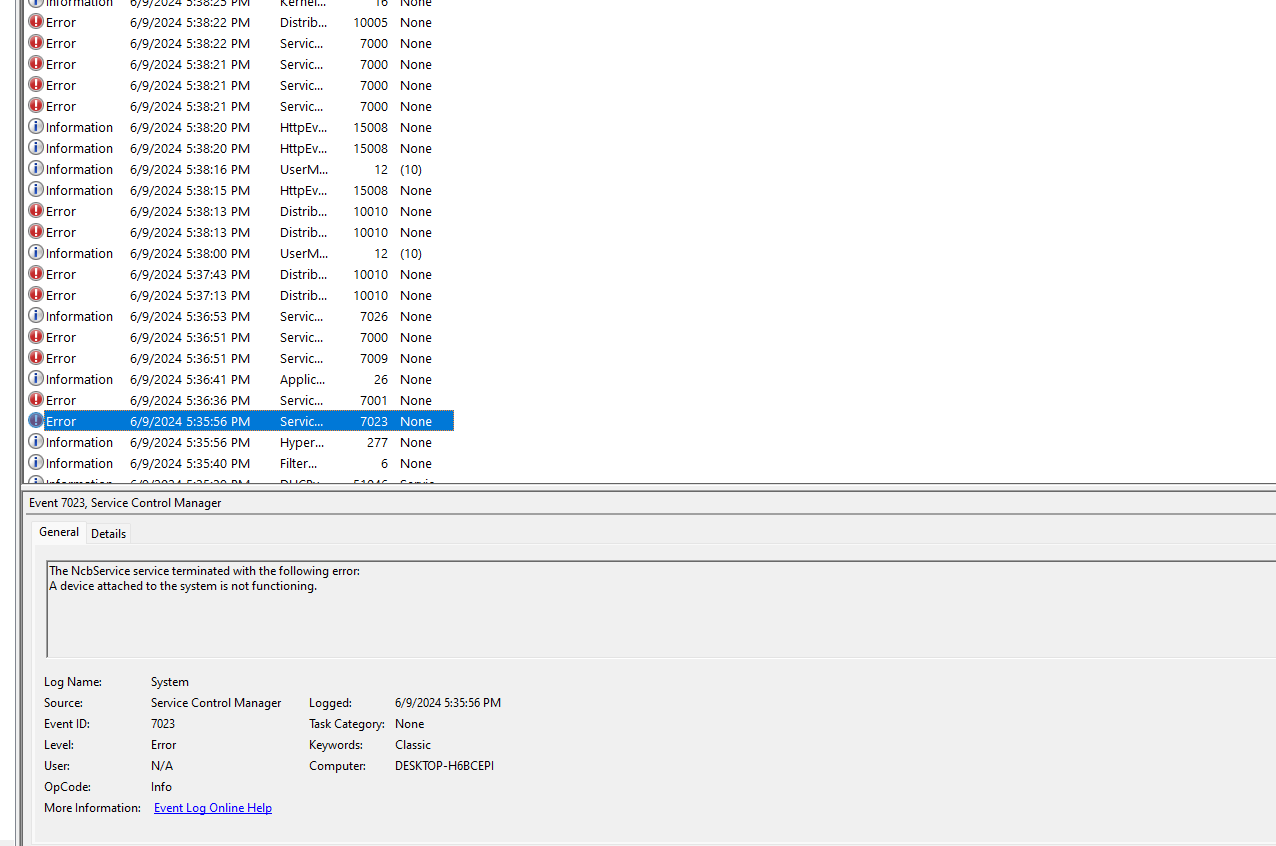Click the event ID cell "7009"

[374, 358]
